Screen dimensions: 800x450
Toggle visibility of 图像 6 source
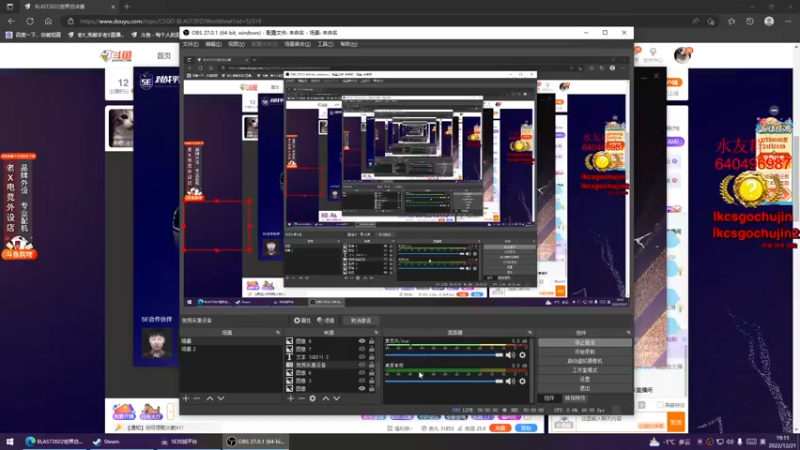[x=362, y=373]
